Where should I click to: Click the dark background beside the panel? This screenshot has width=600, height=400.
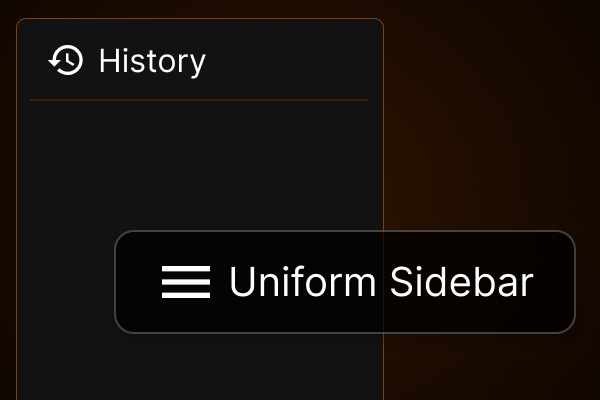tap(492, 115)
